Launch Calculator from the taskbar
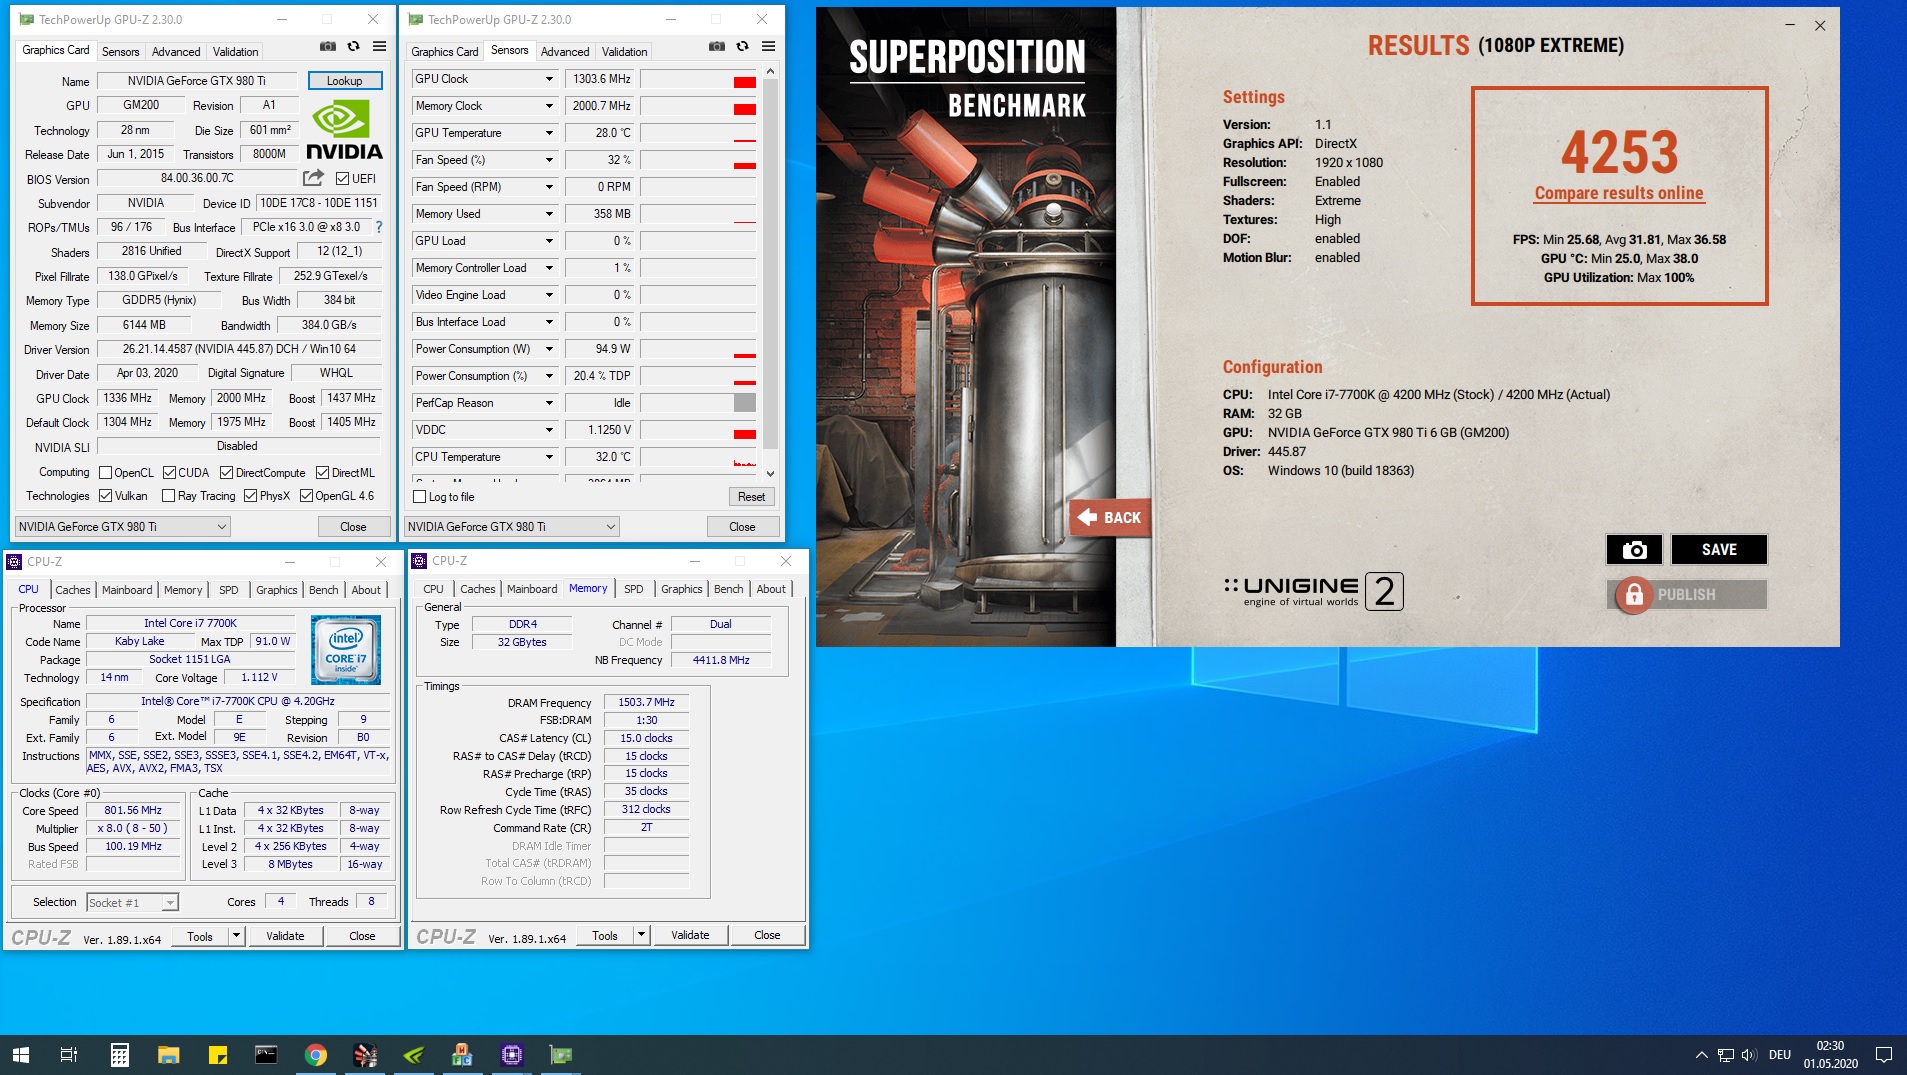 click(x=119, y=1055)
